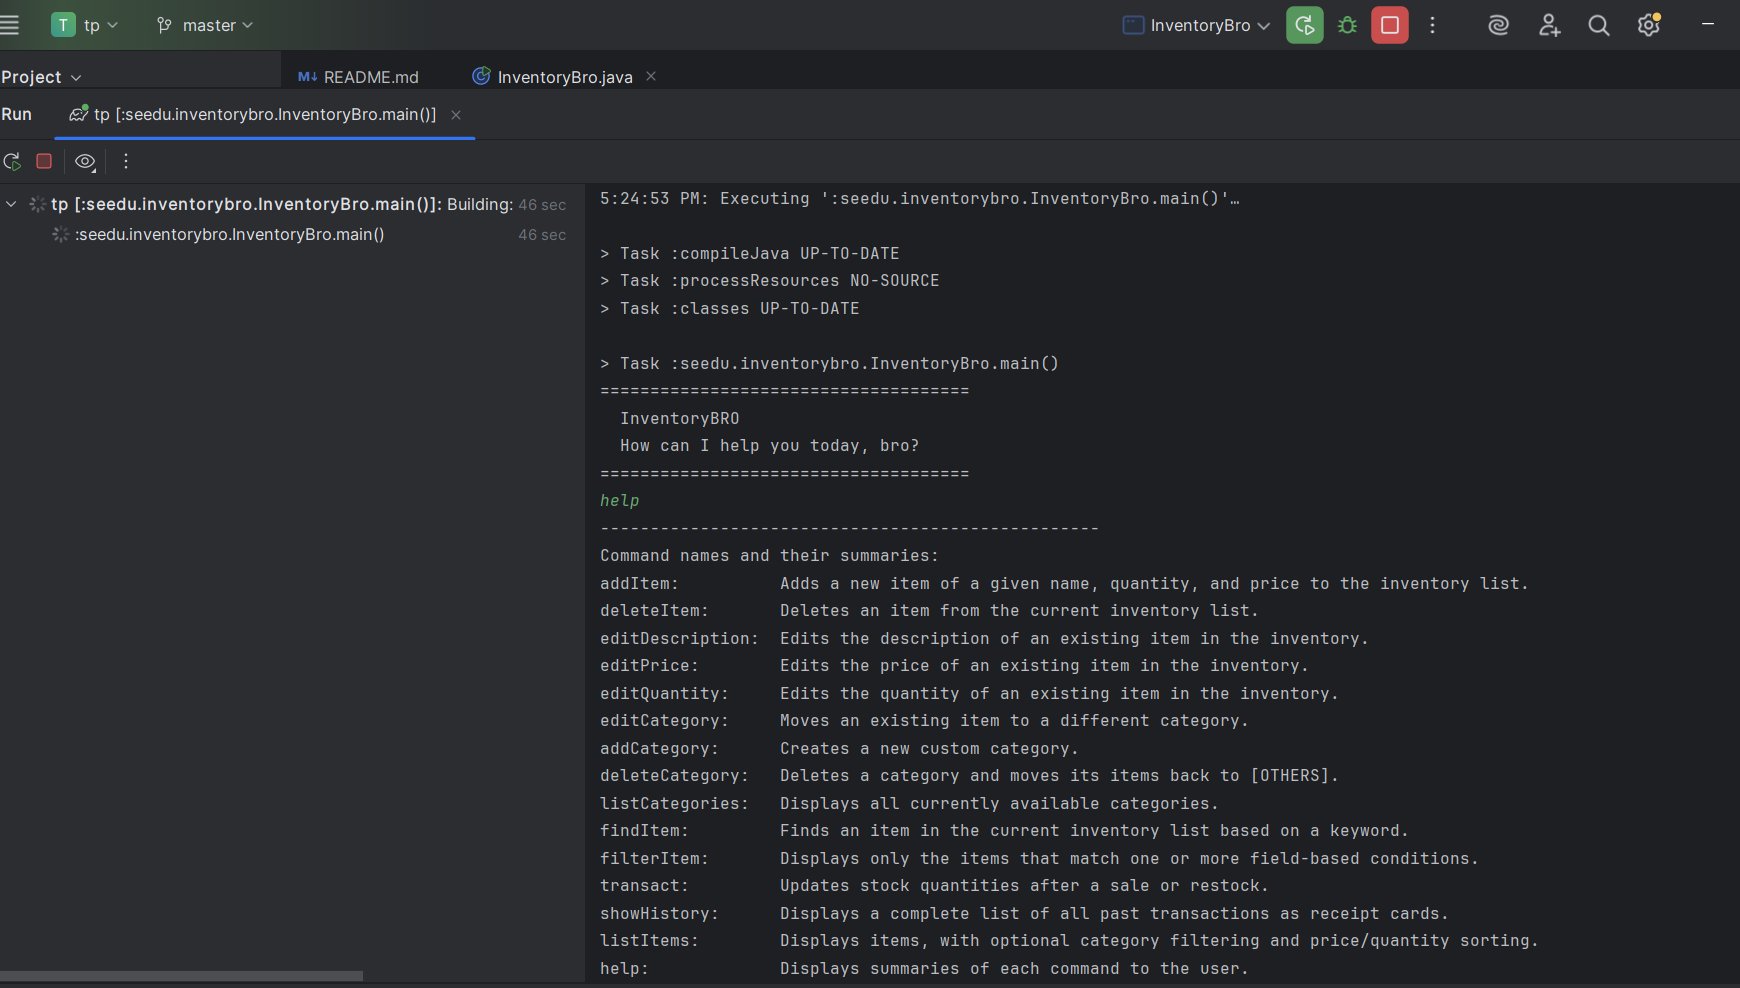Click 'Task :compileJava UP-TO-DATE' line
1740x988 pixels.
(x=749, y=253)
